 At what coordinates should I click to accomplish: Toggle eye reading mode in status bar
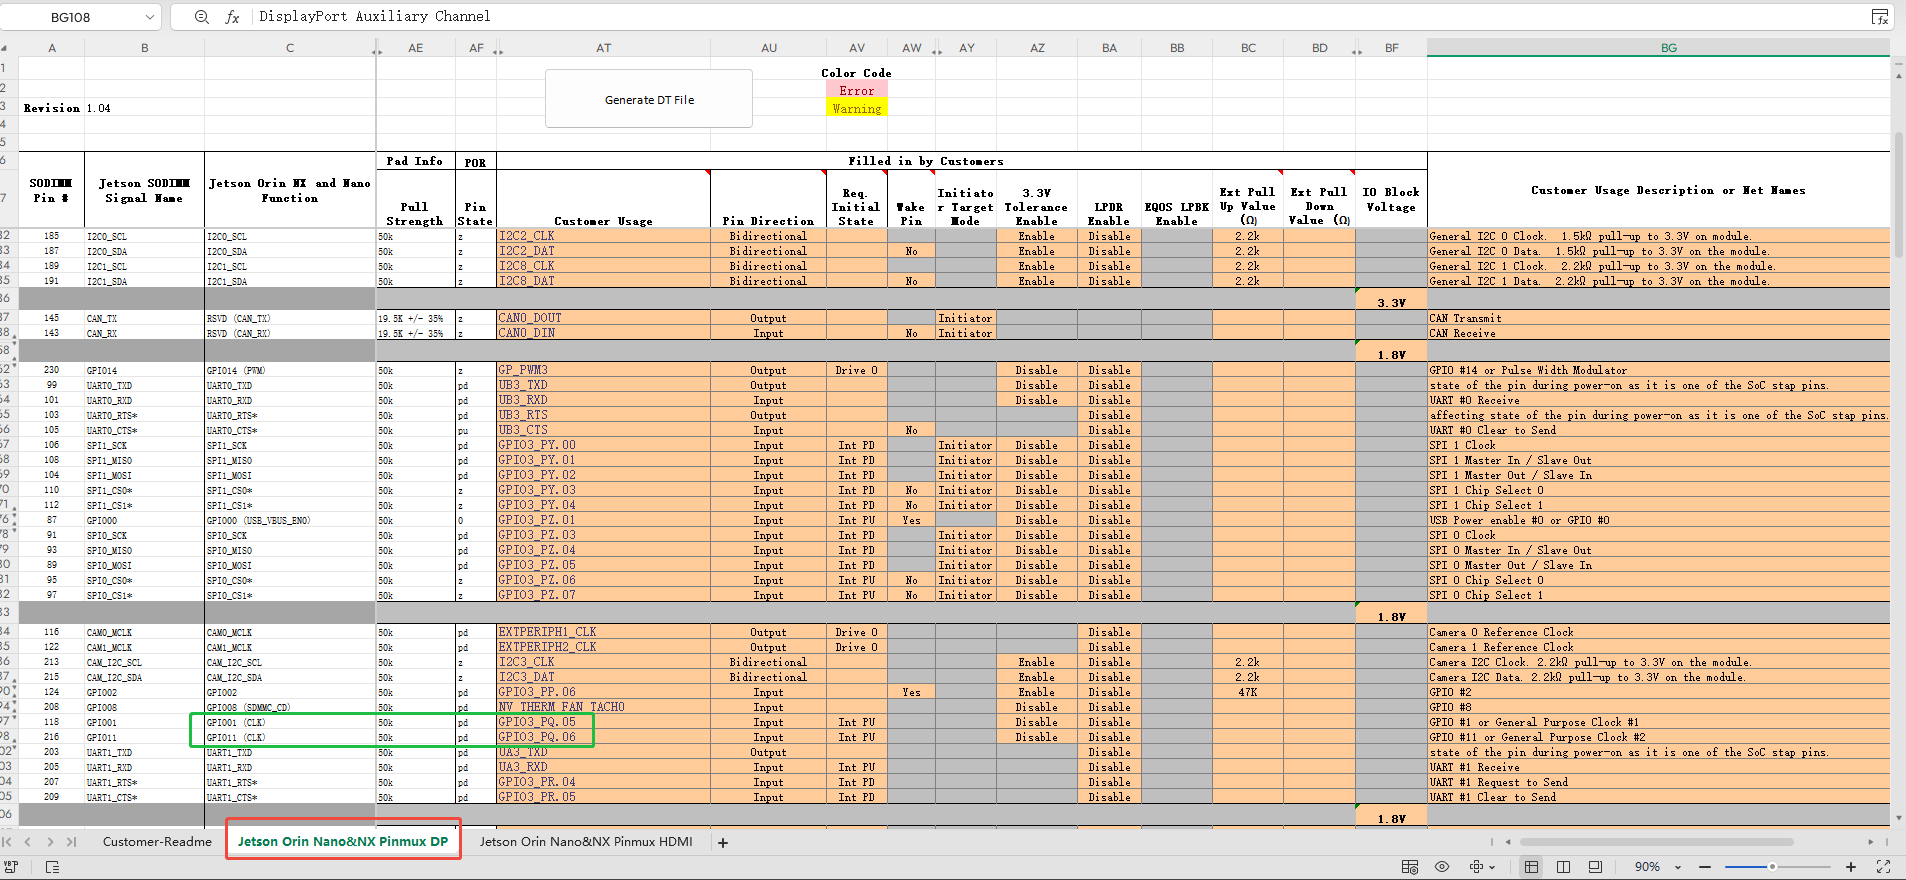pyautogui.click(x=1442, y=867)
